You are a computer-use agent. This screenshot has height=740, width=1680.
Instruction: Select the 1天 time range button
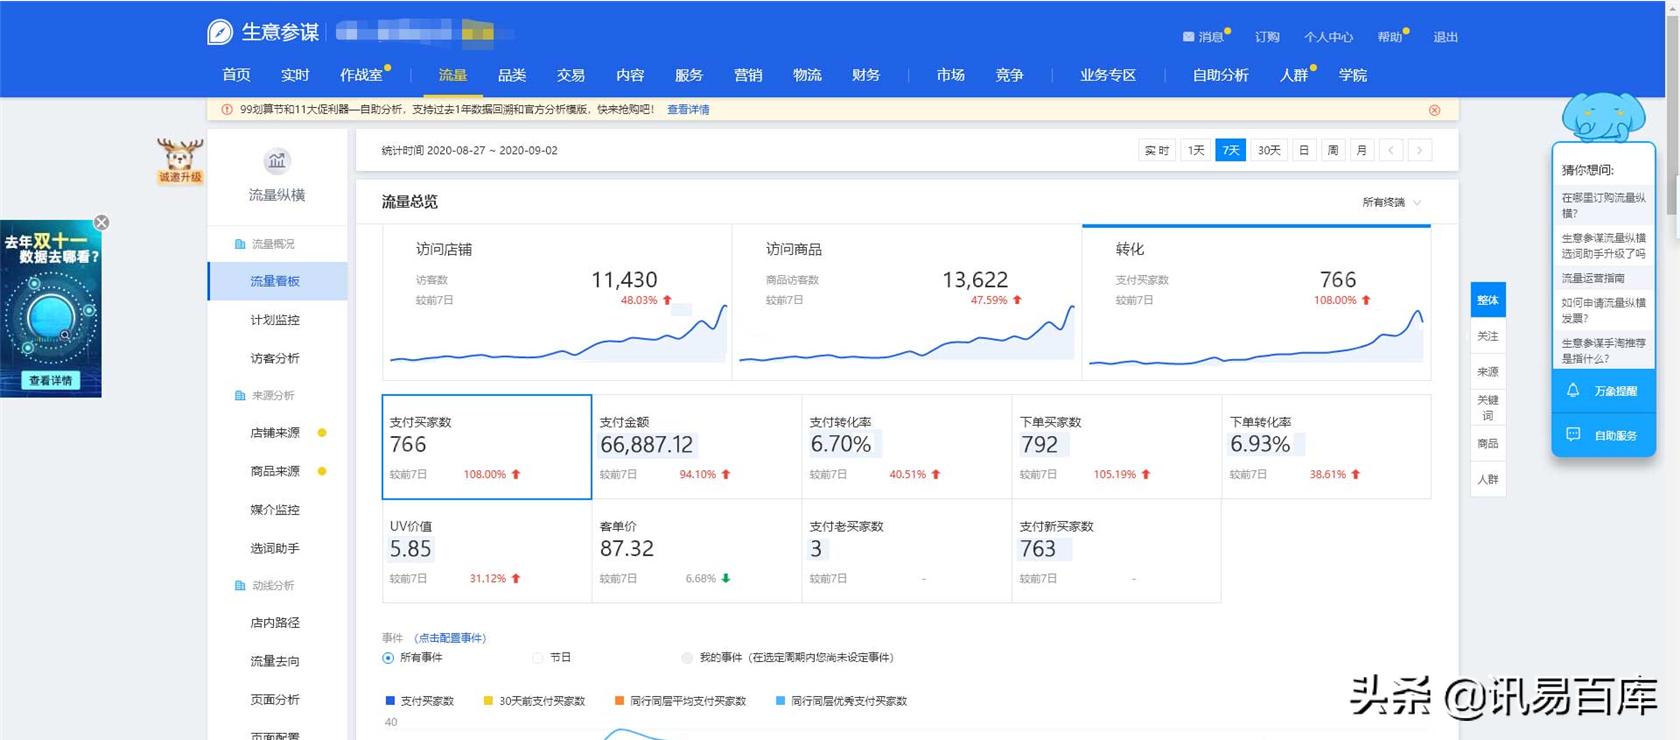[1196, 150]
